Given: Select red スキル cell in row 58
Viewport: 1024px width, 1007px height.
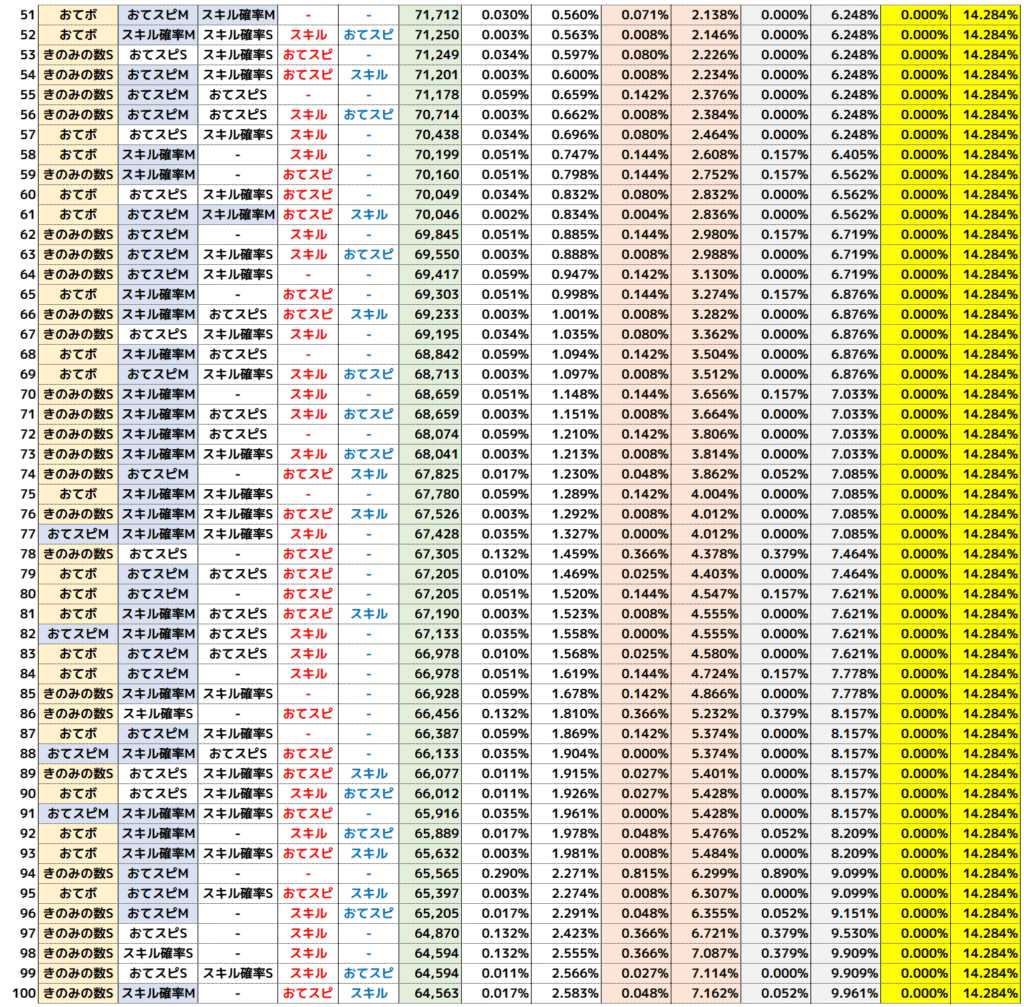Looking at the screenshot, I should pyautogui.click(x=307, y=155).
